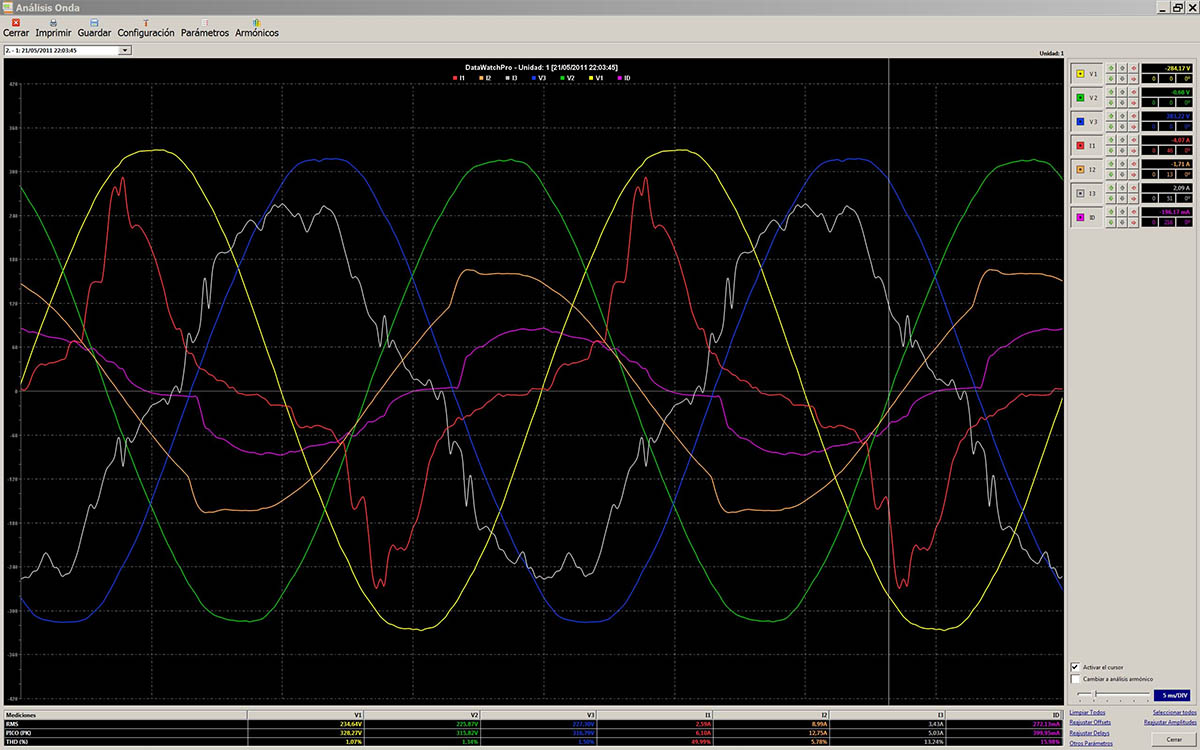Screen dimensions: 1200x750
Task: Click lower red arrow in V3 row
Action: [1134, 127]
